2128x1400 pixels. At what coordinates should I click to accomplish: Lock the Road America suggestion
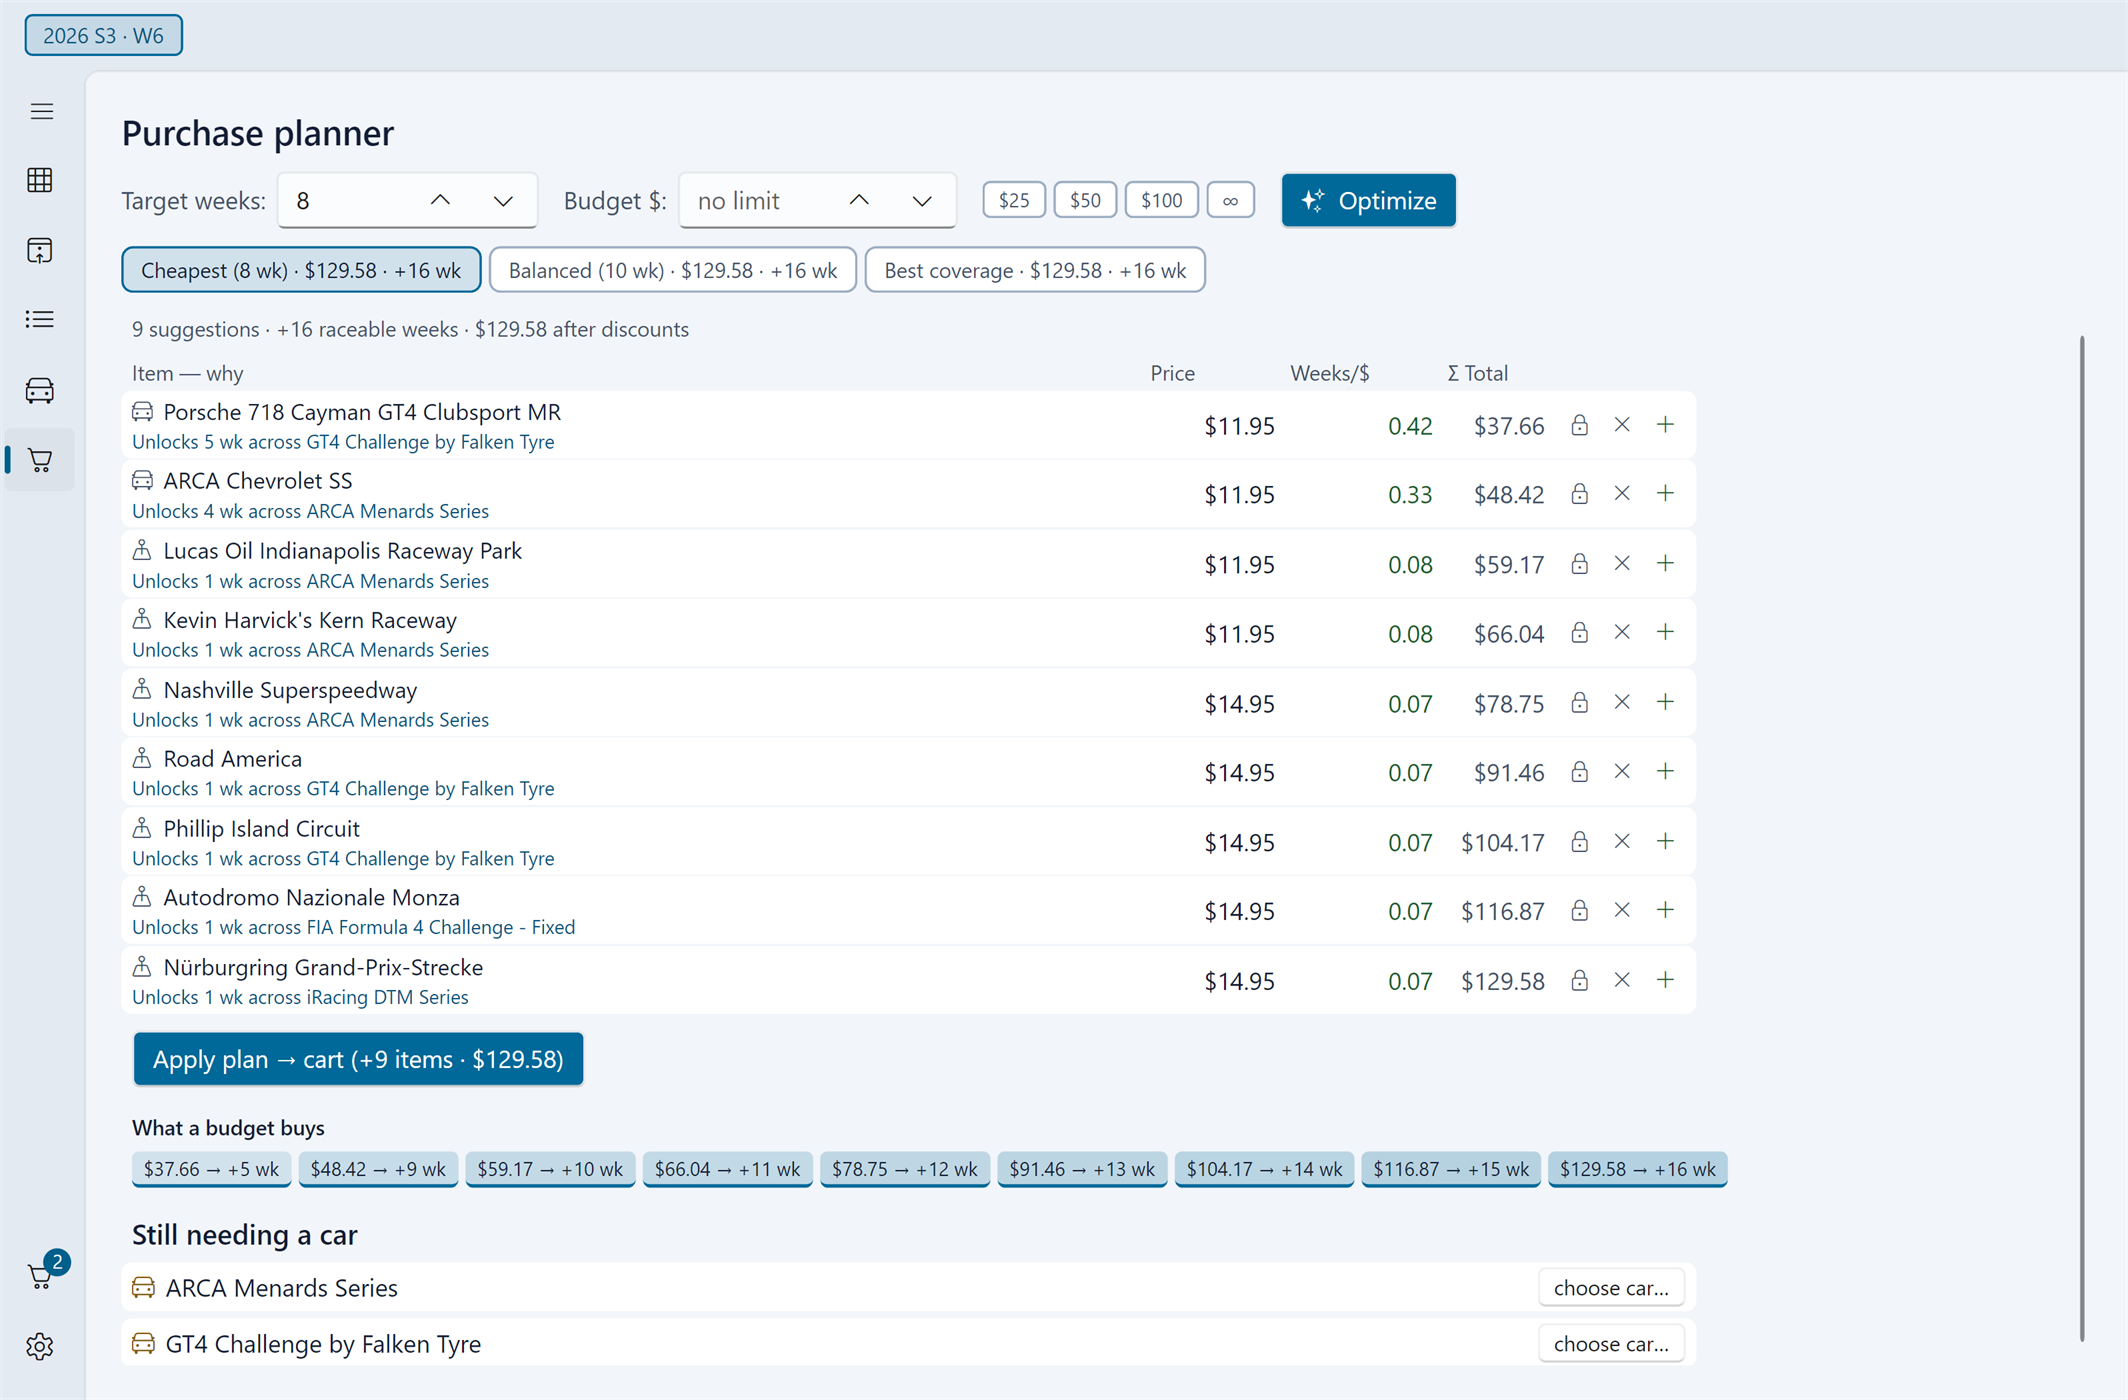[x=1579, y=772]
